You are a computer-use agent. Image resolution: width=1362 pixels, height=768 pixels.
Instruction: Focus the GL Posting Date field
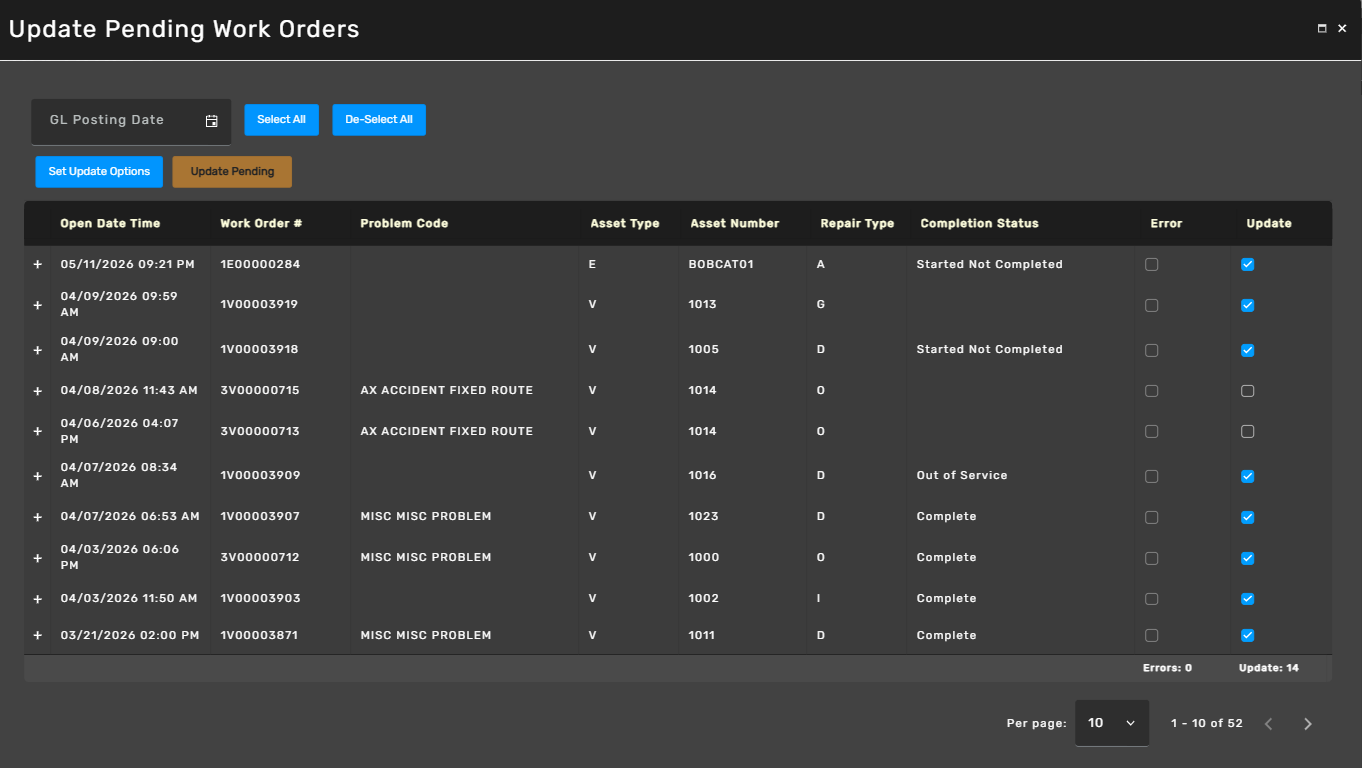(x=131, y=121)
